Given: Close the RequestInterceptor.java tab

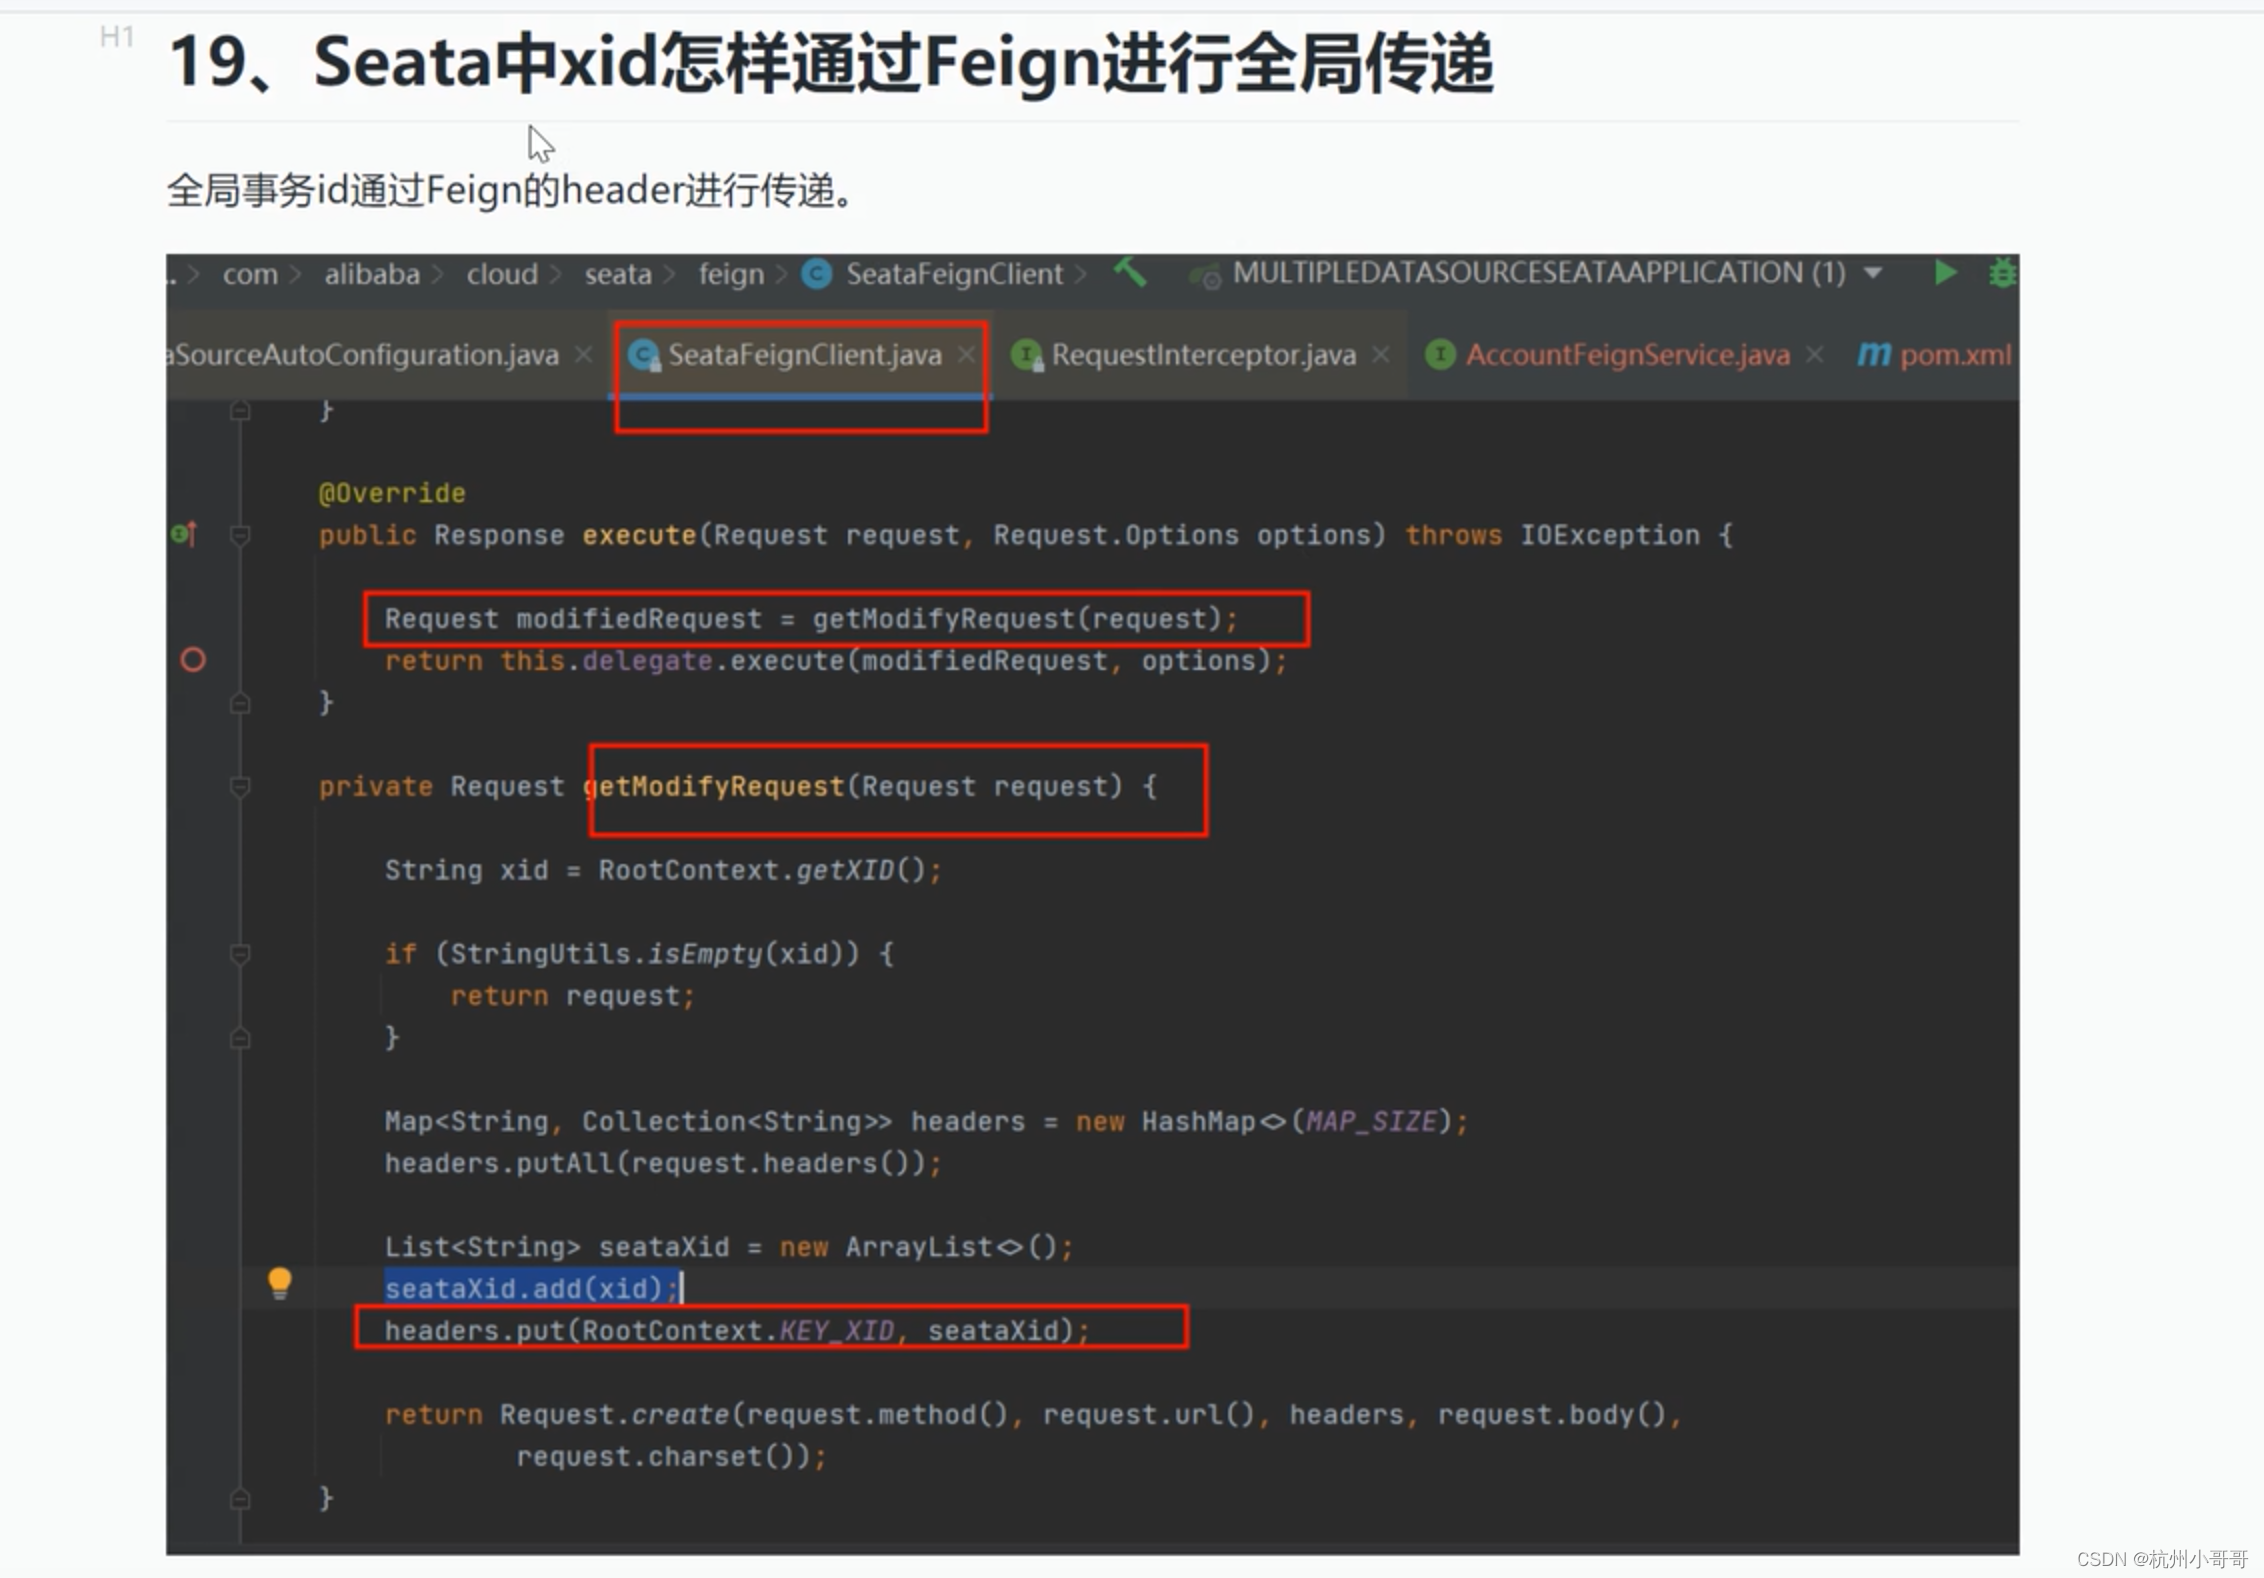Looking at the screenshot, I should coord(1381,355).
